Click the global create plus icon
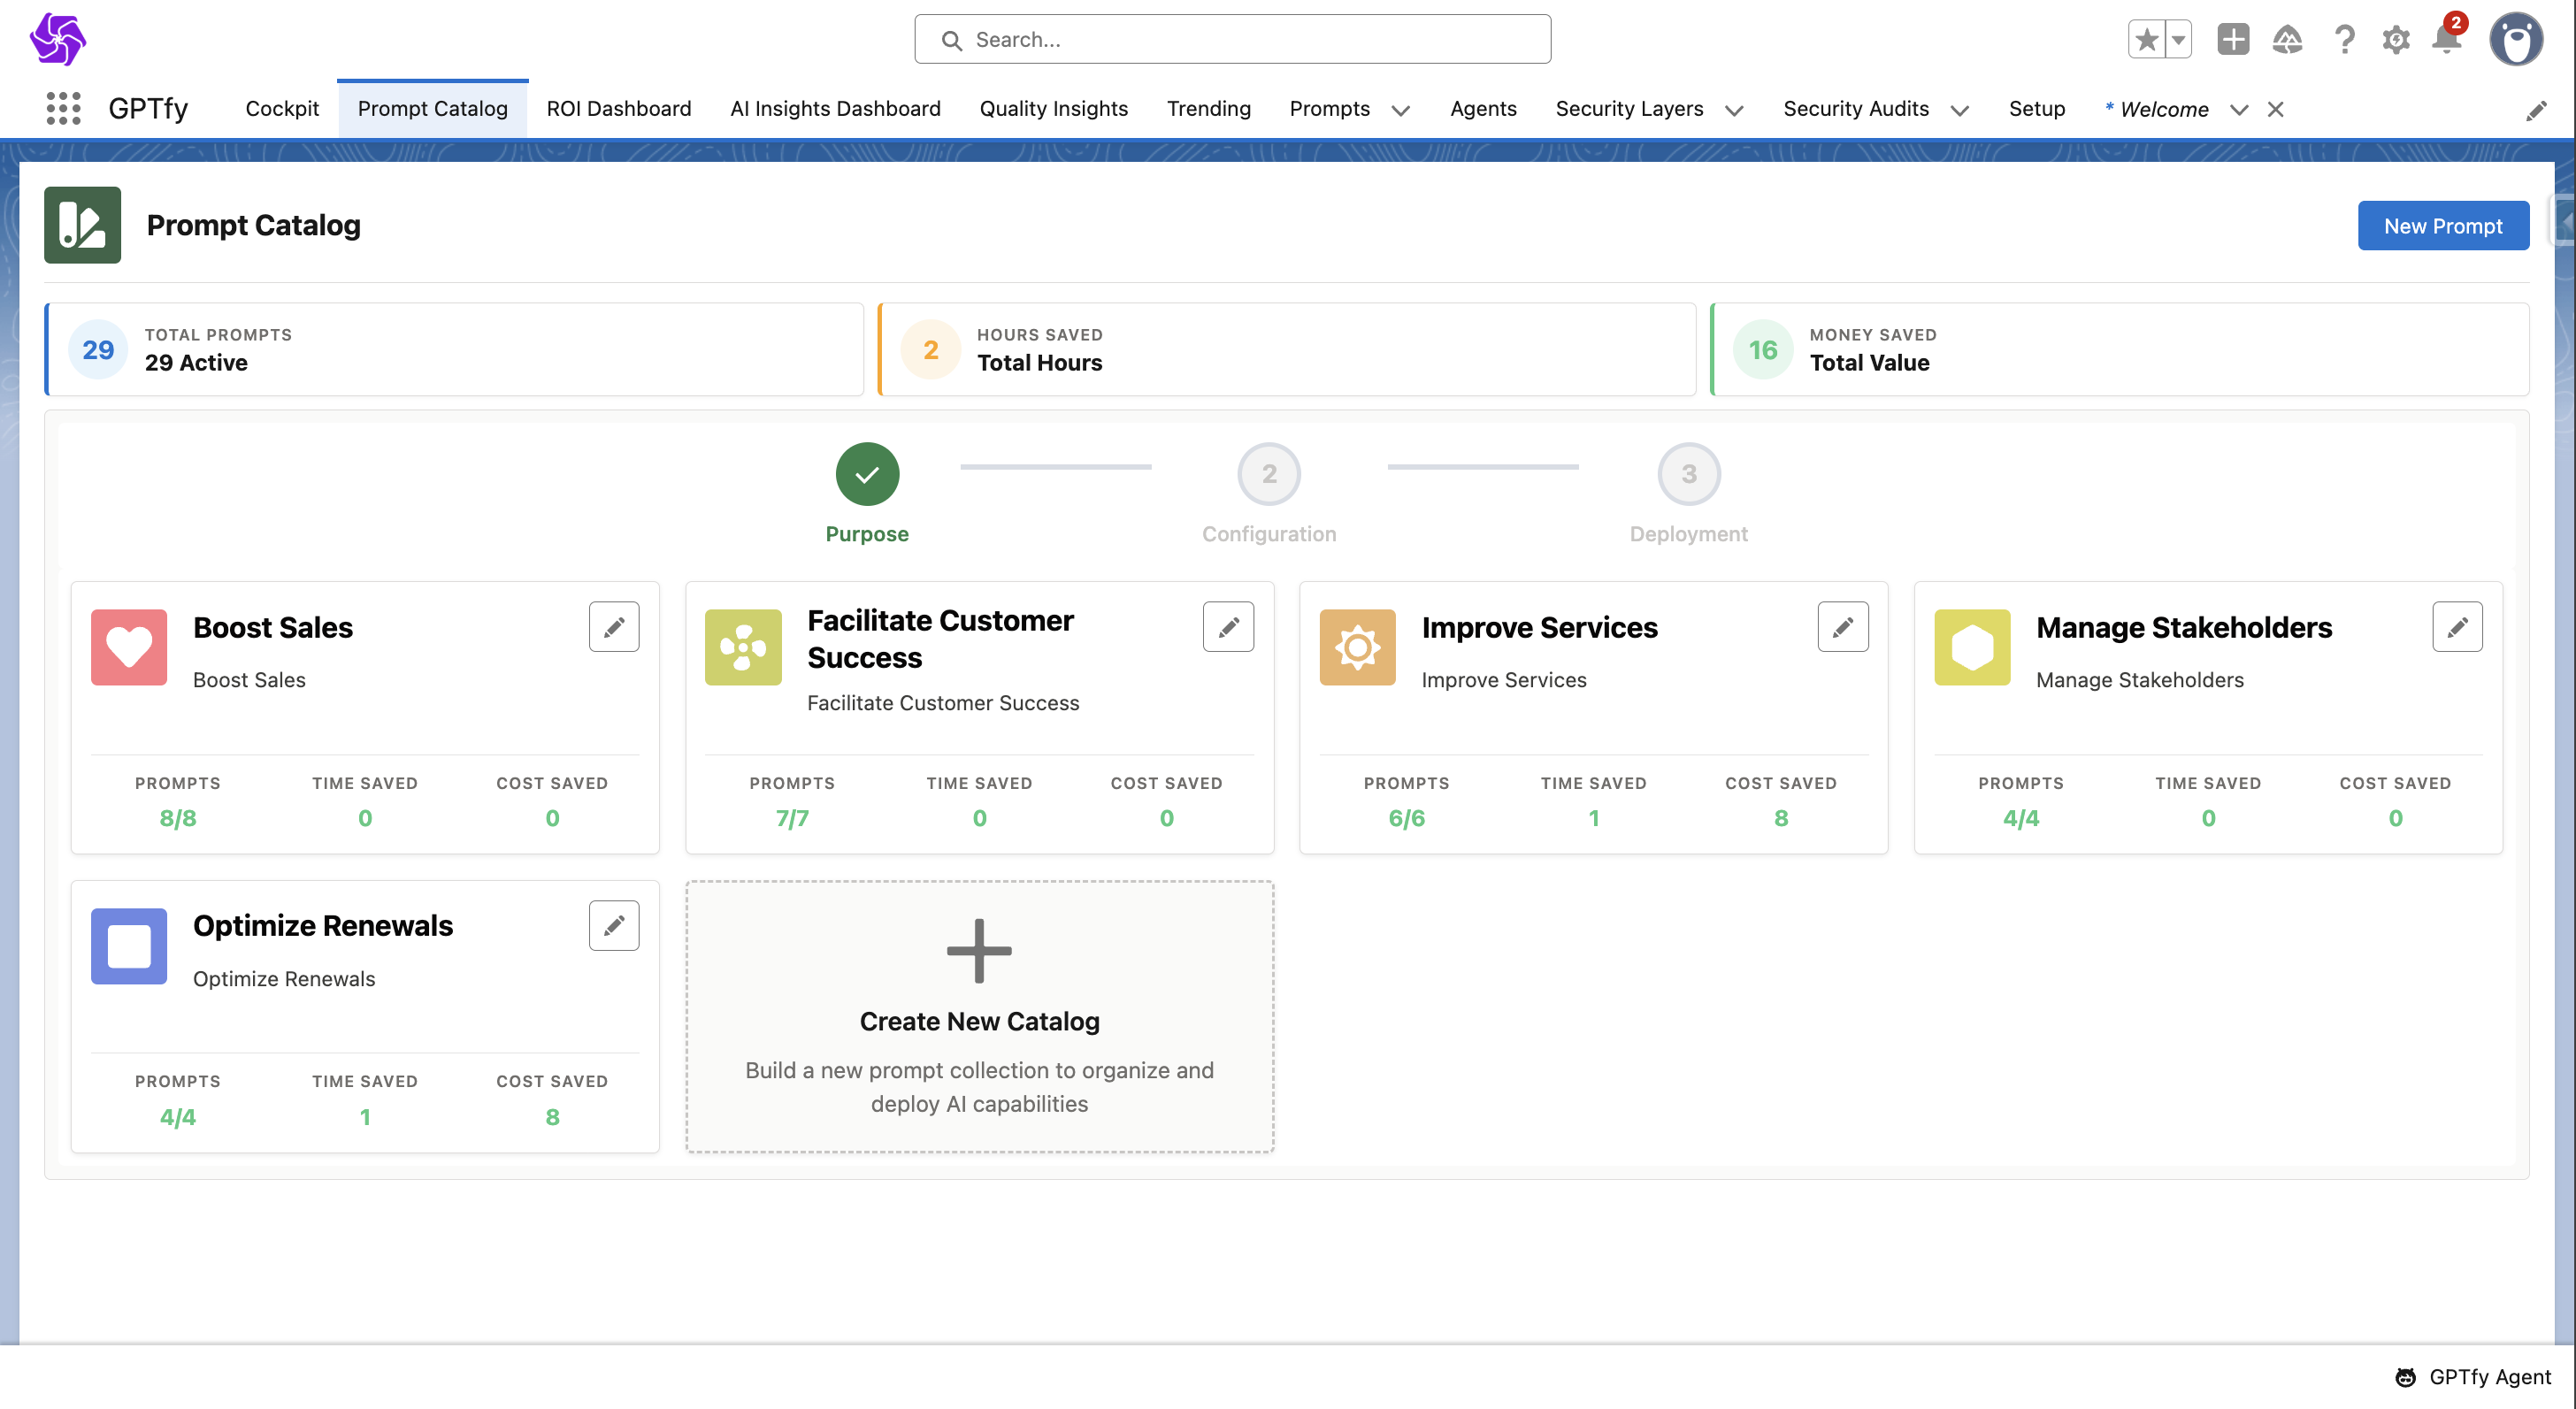Image resolution: width=2576 pixels, height=1409 pixels. tap(2232, 40)
